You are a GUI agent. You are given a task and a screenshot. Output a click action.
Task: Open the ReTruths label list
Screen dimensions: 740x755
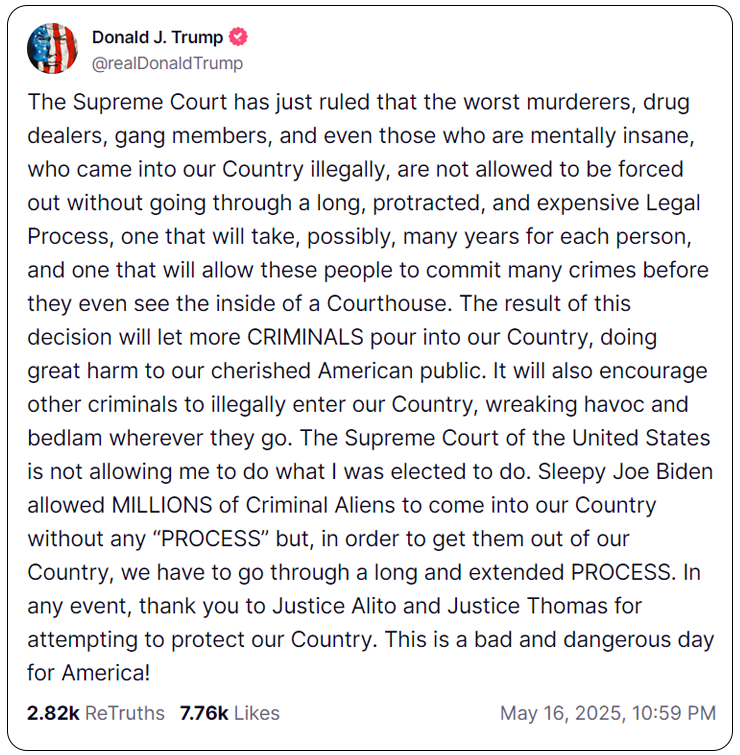[125, 713]
